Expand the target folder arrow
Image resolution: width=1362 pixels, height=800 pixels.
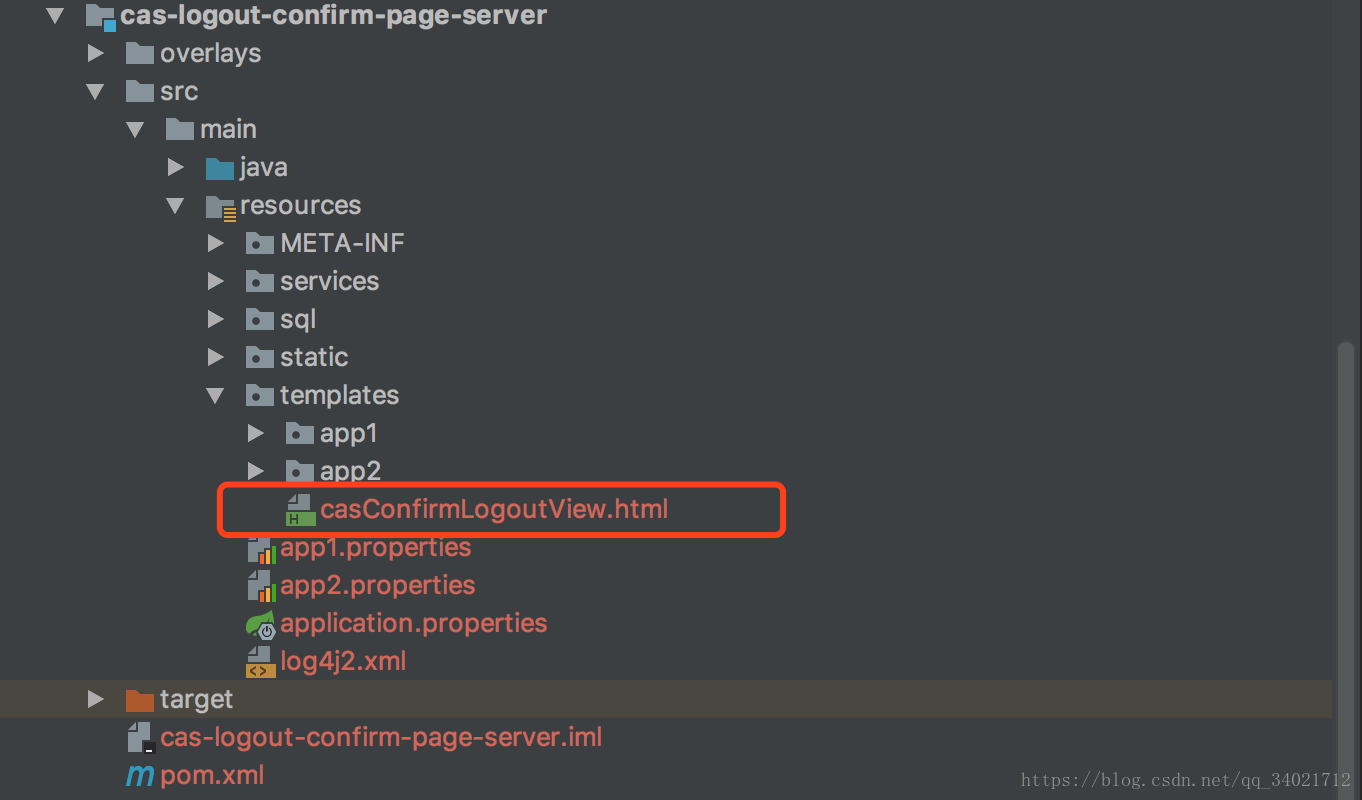pyautogui.click(x=96, y=699)
